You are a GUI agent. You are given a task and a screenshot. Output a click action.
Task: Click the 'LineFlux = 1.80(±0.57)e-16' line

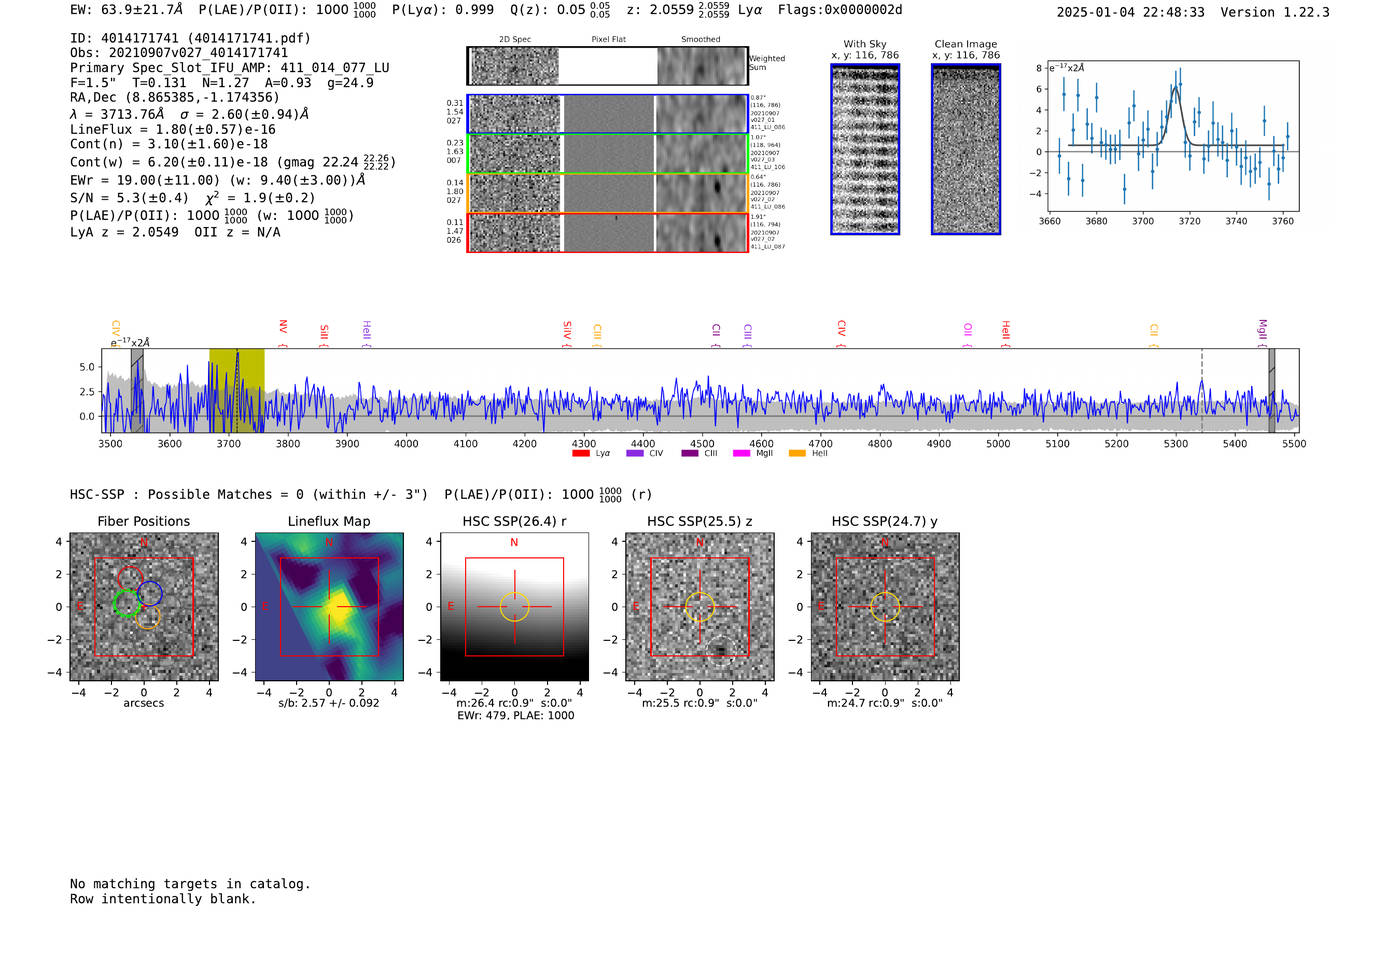pos(173,129)
